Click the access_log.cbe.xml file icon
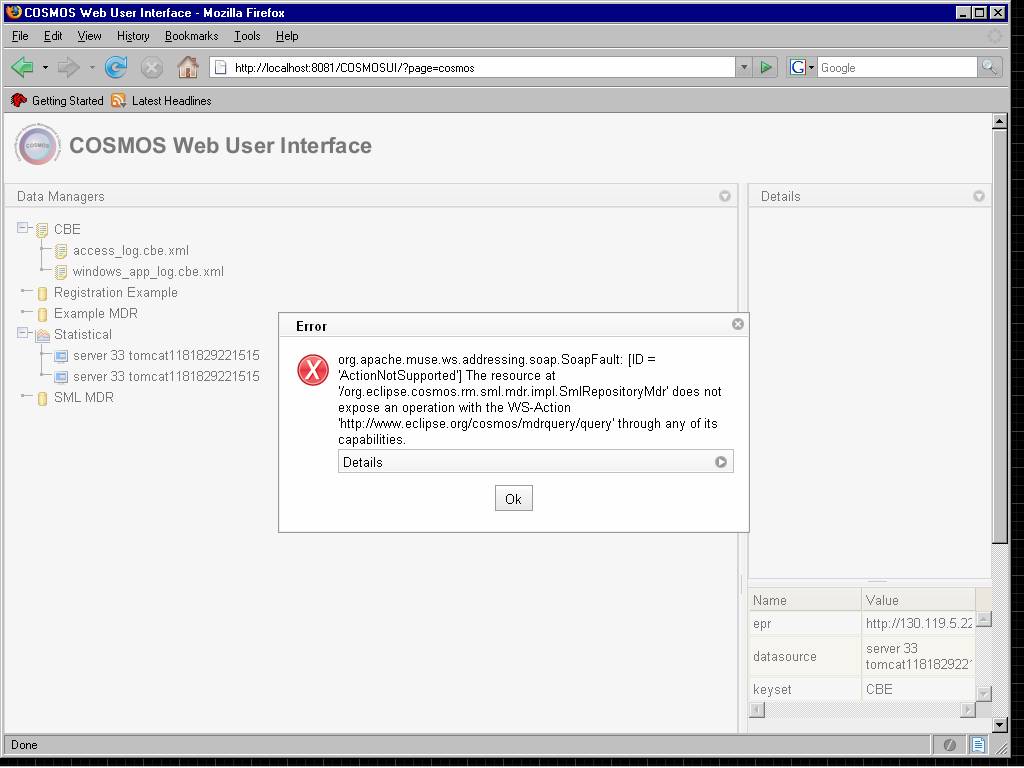 pyautogui.click(x=61, y=251)
